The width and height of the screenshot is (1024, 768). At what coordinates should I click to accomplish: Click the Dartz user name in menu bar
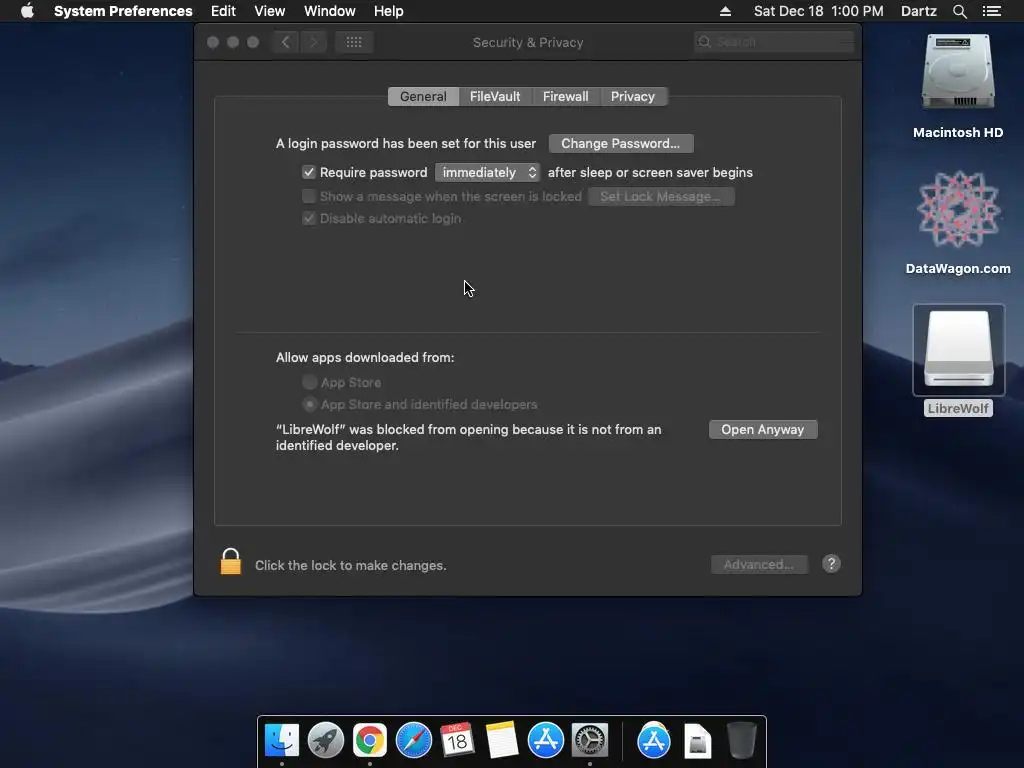pyautogui.click(x=919, y=11)
